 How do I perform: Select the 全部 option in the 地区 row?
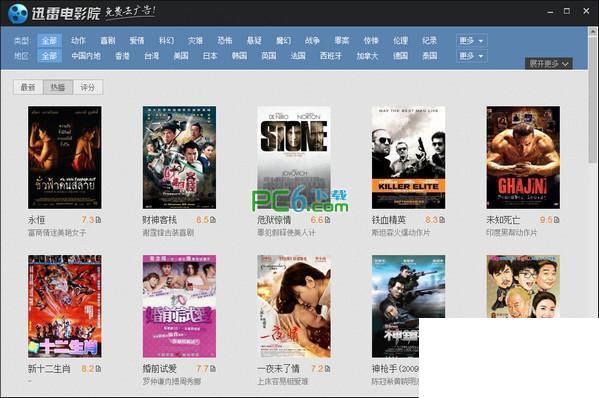[x=49, y=56]
